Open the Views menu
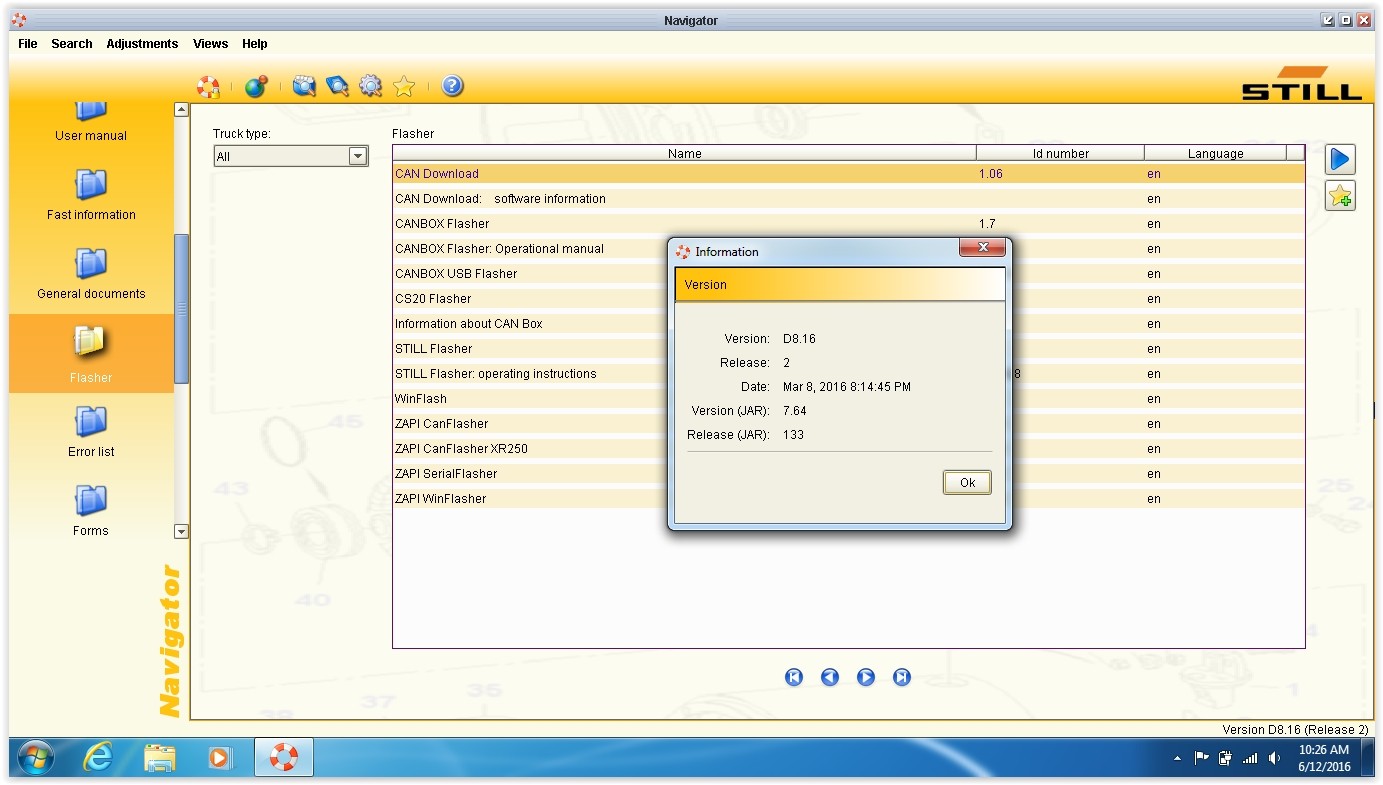 coord(210,44)
